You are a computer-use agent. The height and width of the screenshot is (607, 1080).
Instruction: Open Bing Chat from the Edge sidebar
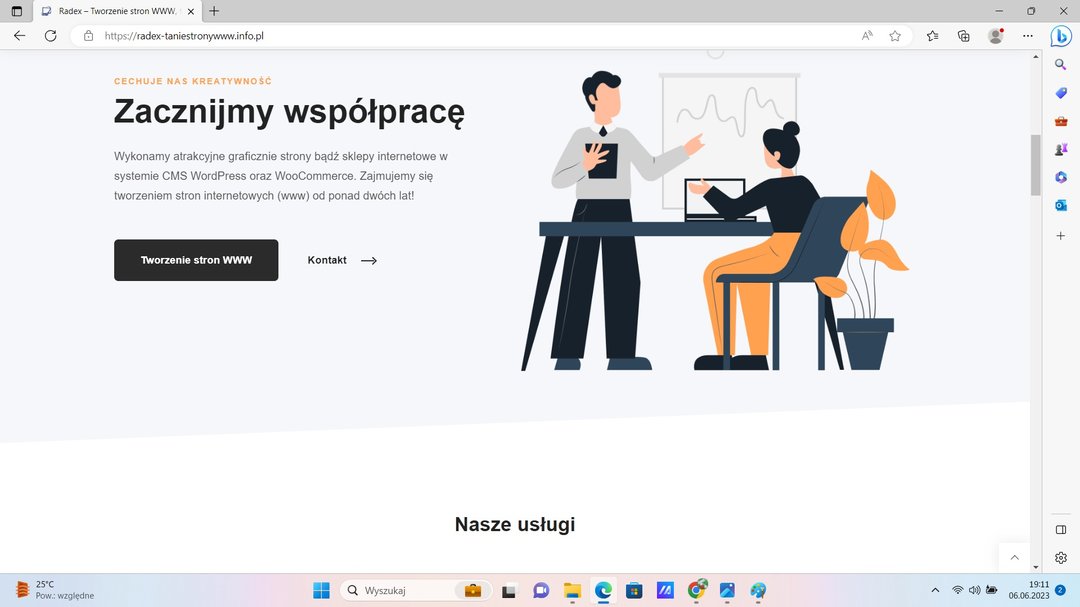(1061, 36)
